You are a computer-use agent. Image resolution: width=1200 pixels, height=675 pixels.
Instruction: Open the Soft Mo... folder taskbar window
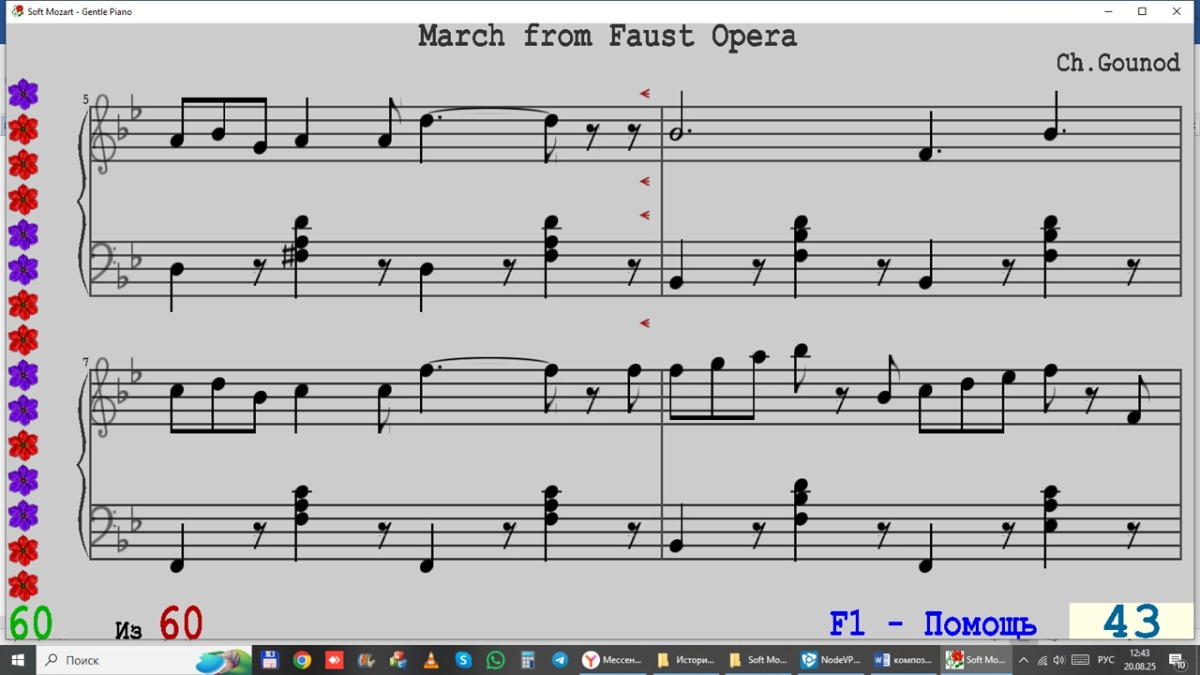pos(757,660)
